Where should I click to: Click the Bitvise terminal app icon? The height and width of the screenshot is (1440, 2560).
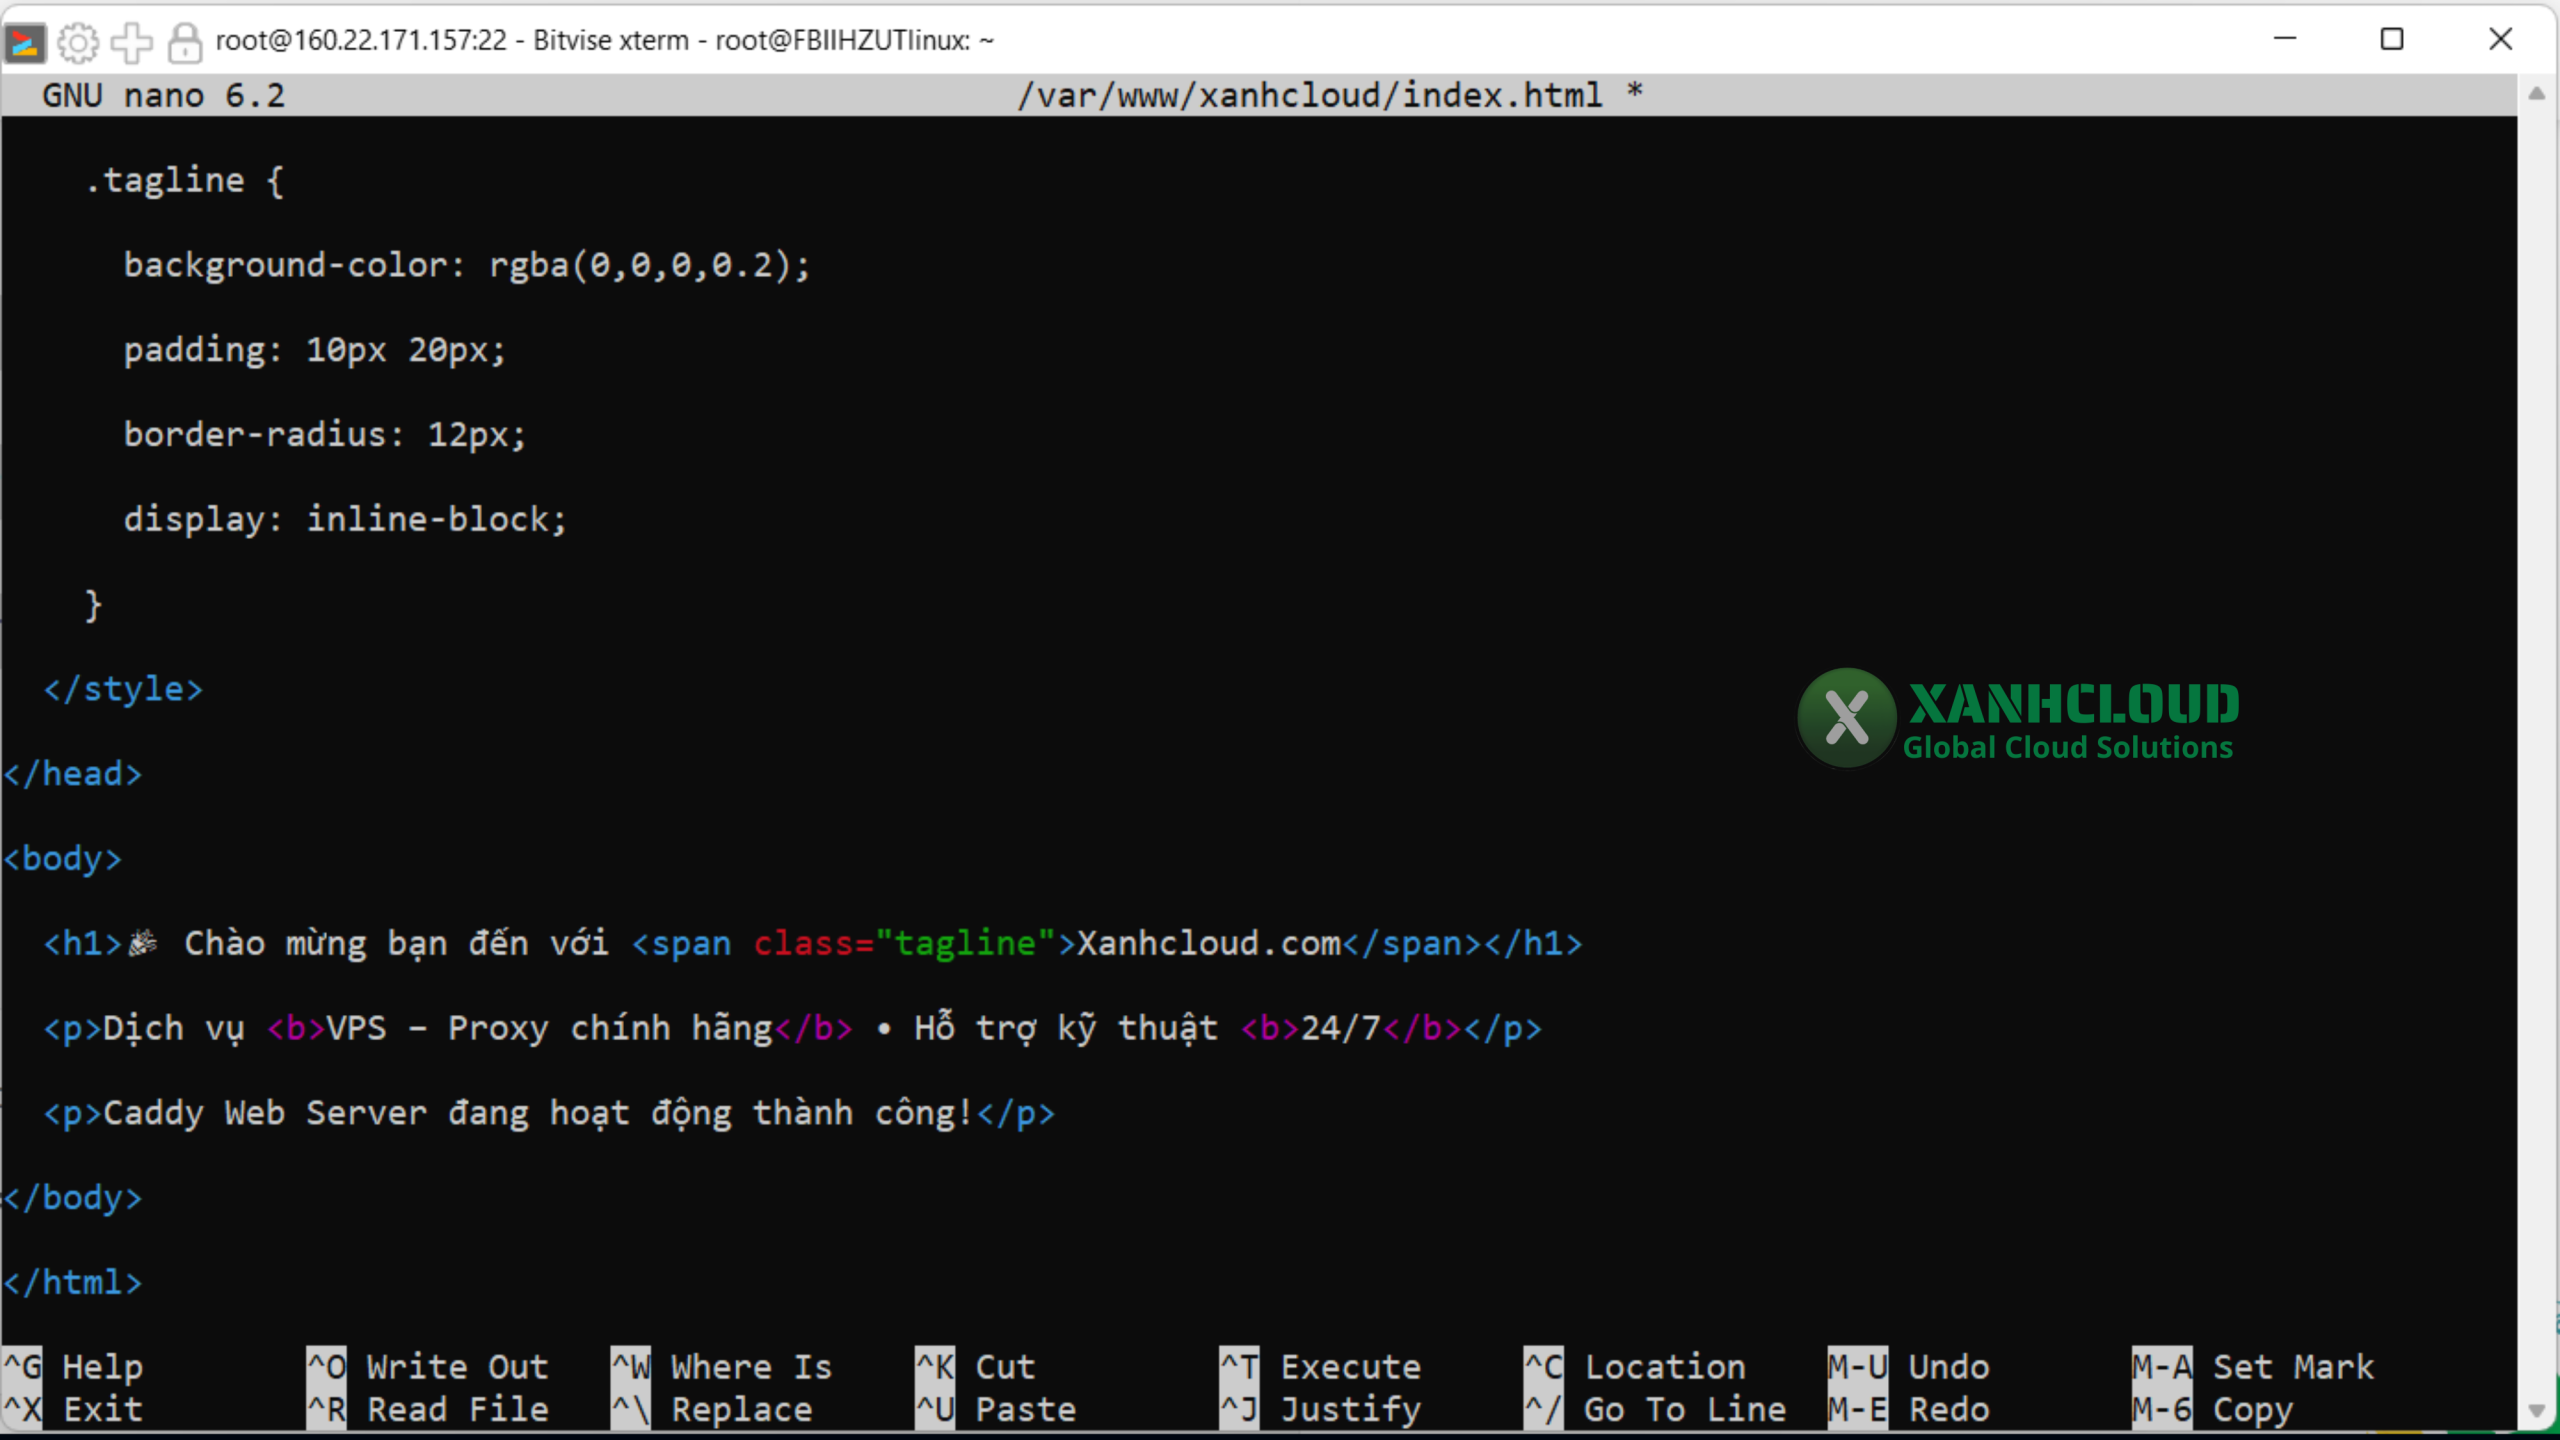tap(25, 41)
